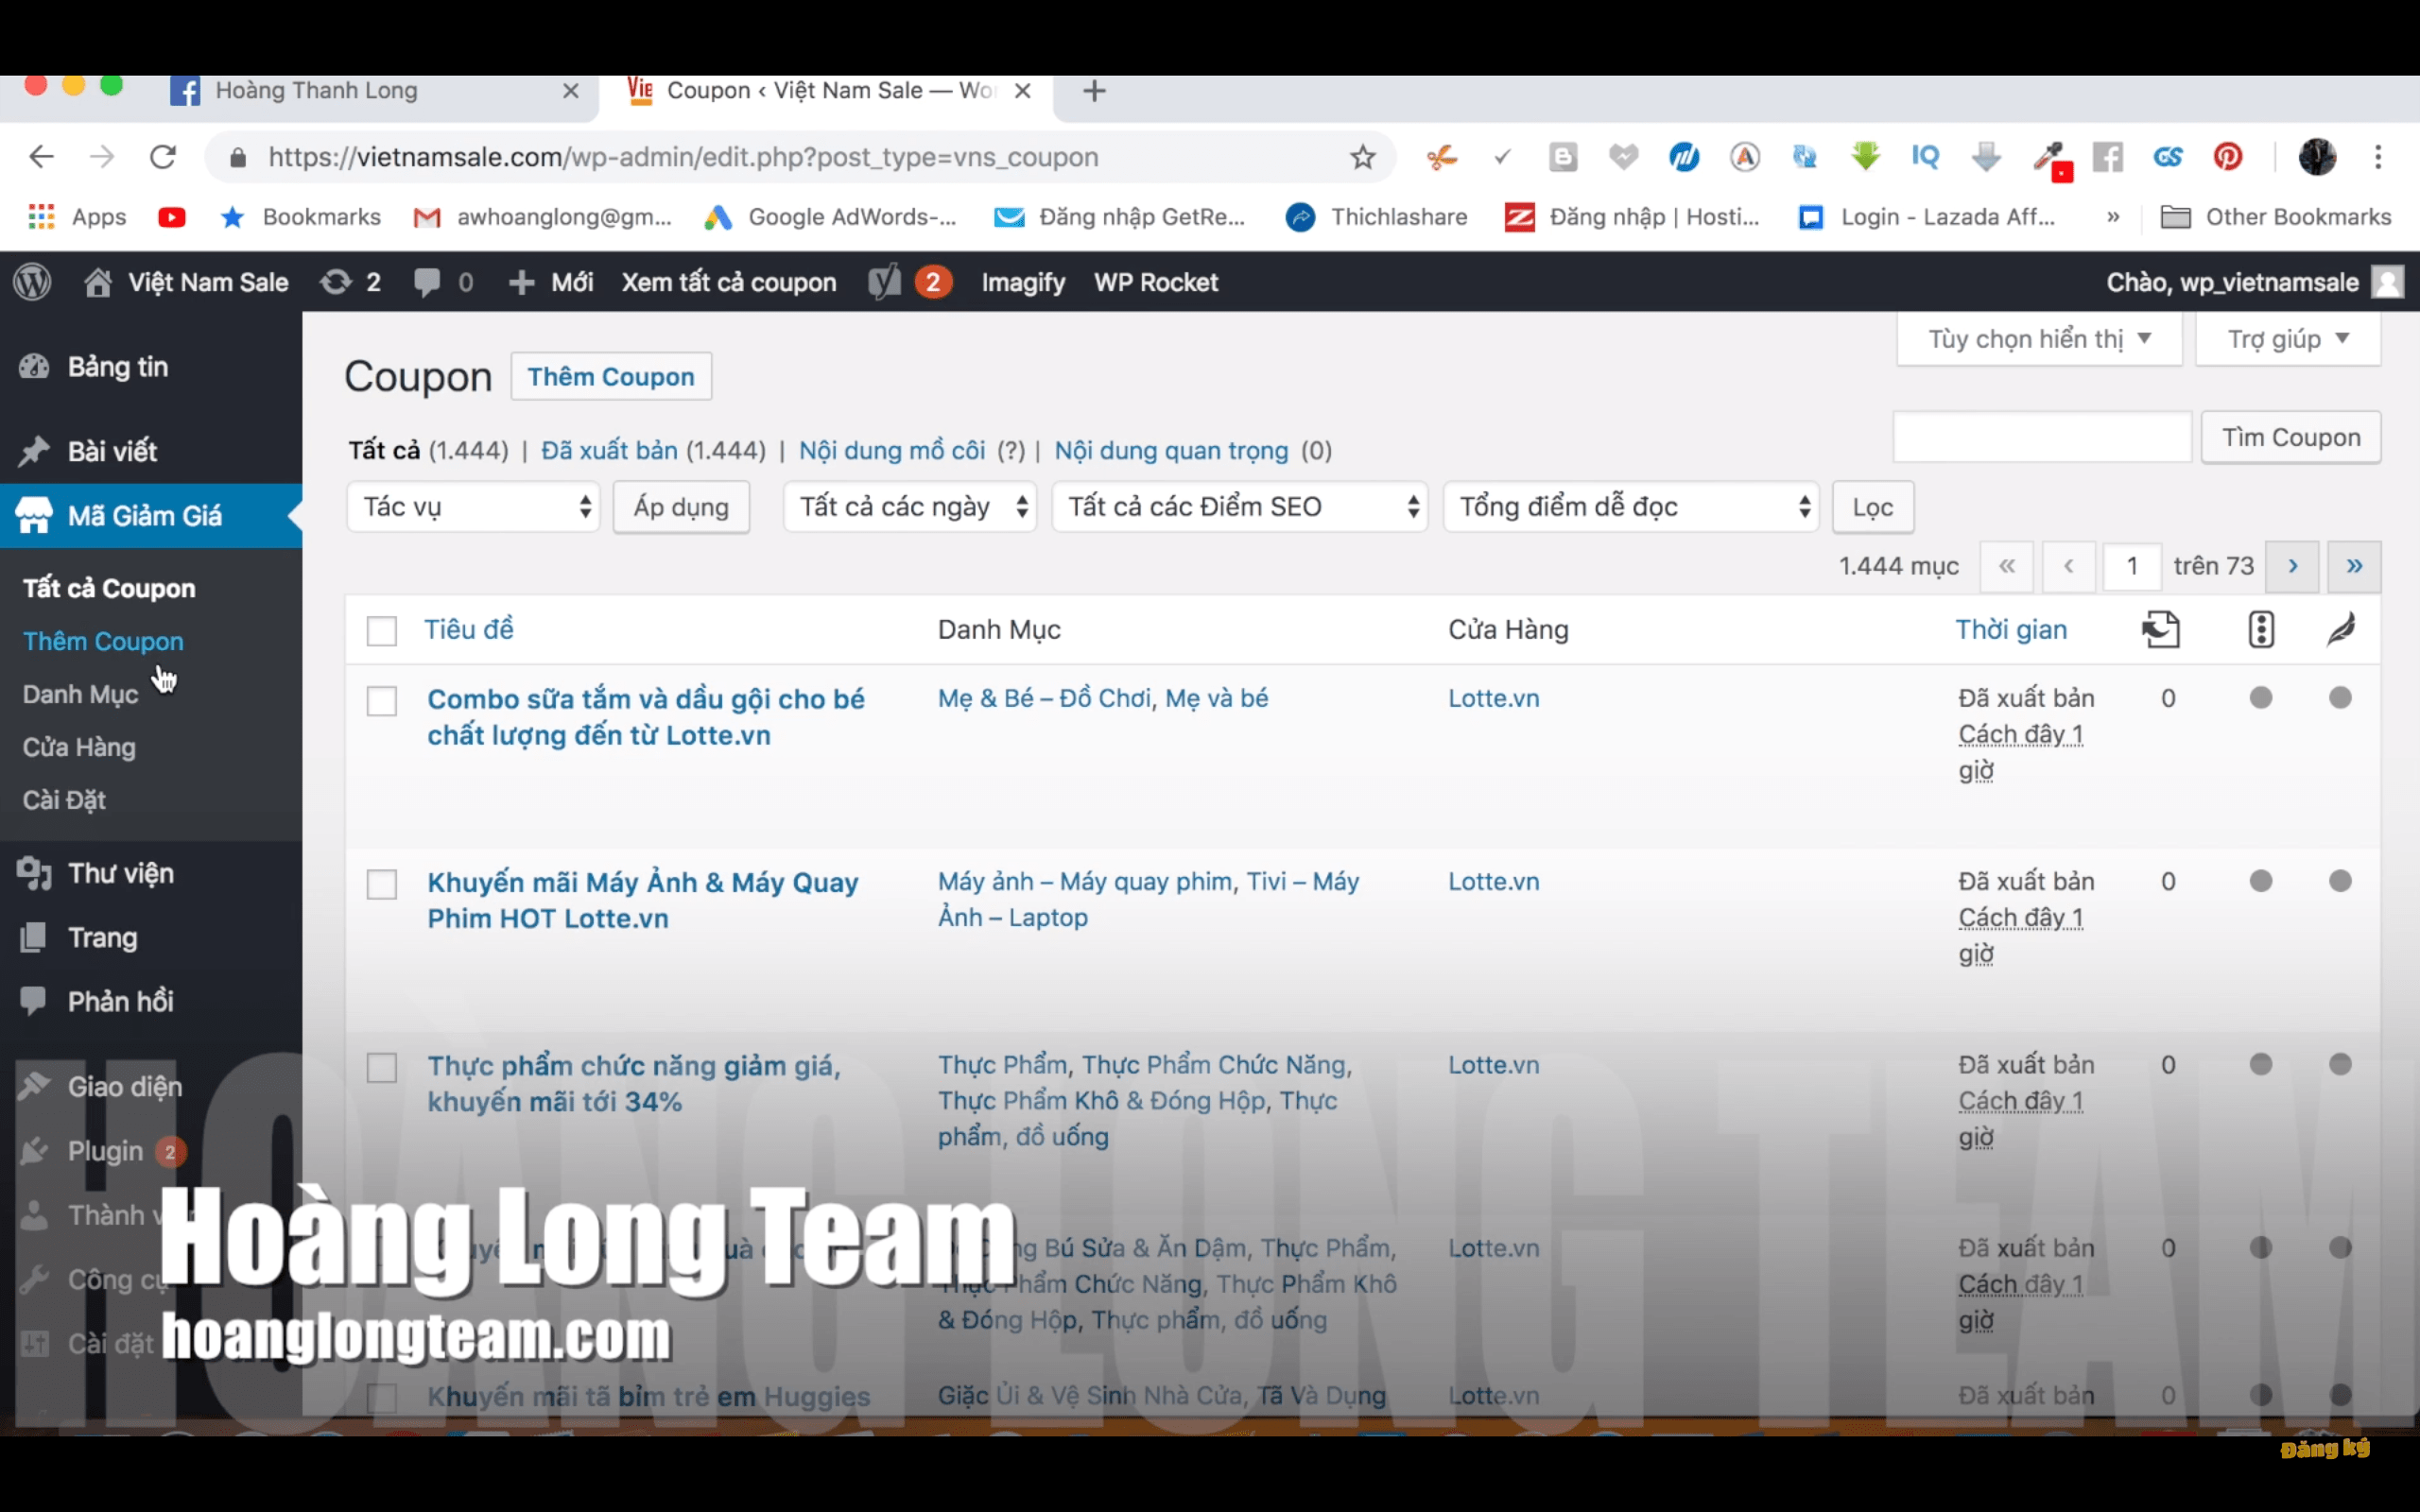The width and height of the screenshot is (2420, 1512).
Task: Click the Thêm Coupon button beside the heading
Action: coord(611,377)
